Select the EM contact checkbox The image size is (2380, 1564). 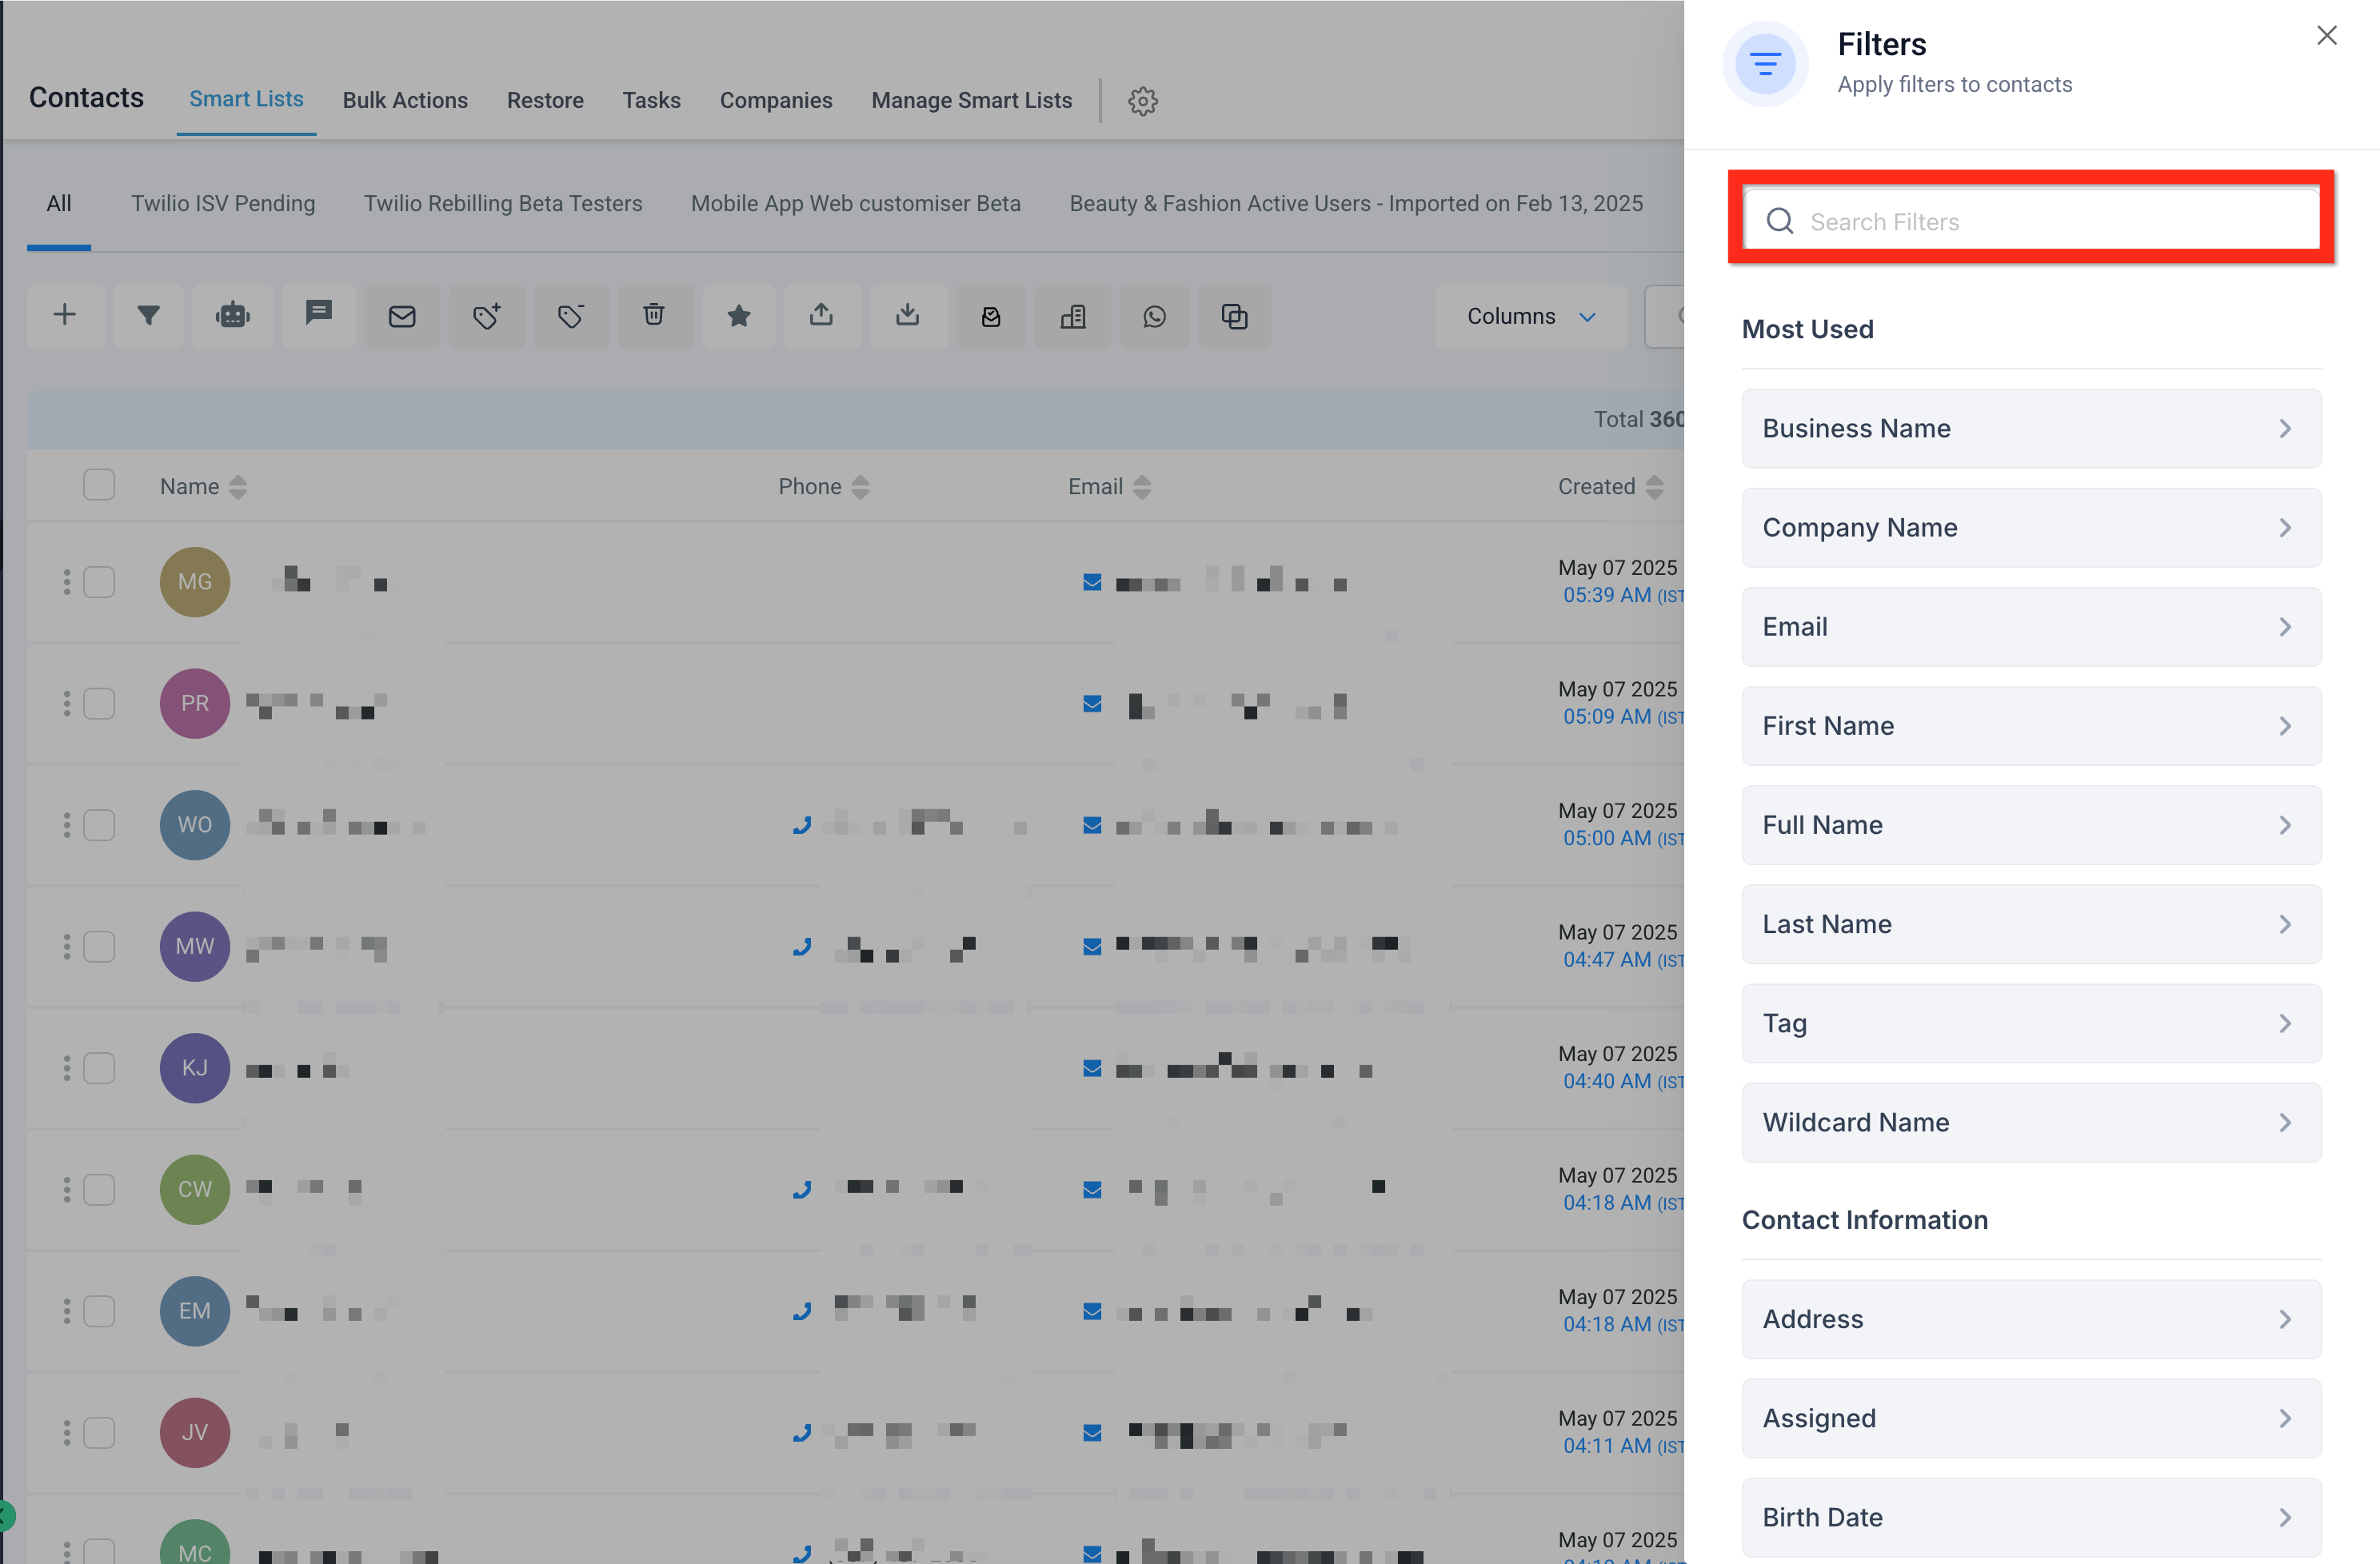pos(99,1312)
